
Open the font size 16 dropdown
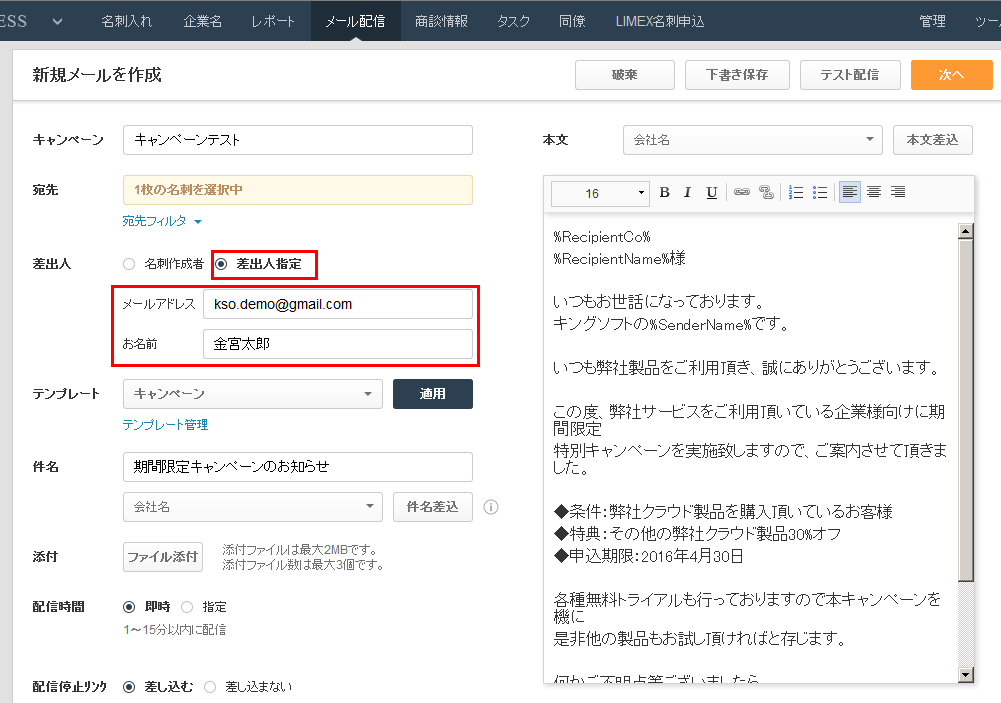point(601,193)
